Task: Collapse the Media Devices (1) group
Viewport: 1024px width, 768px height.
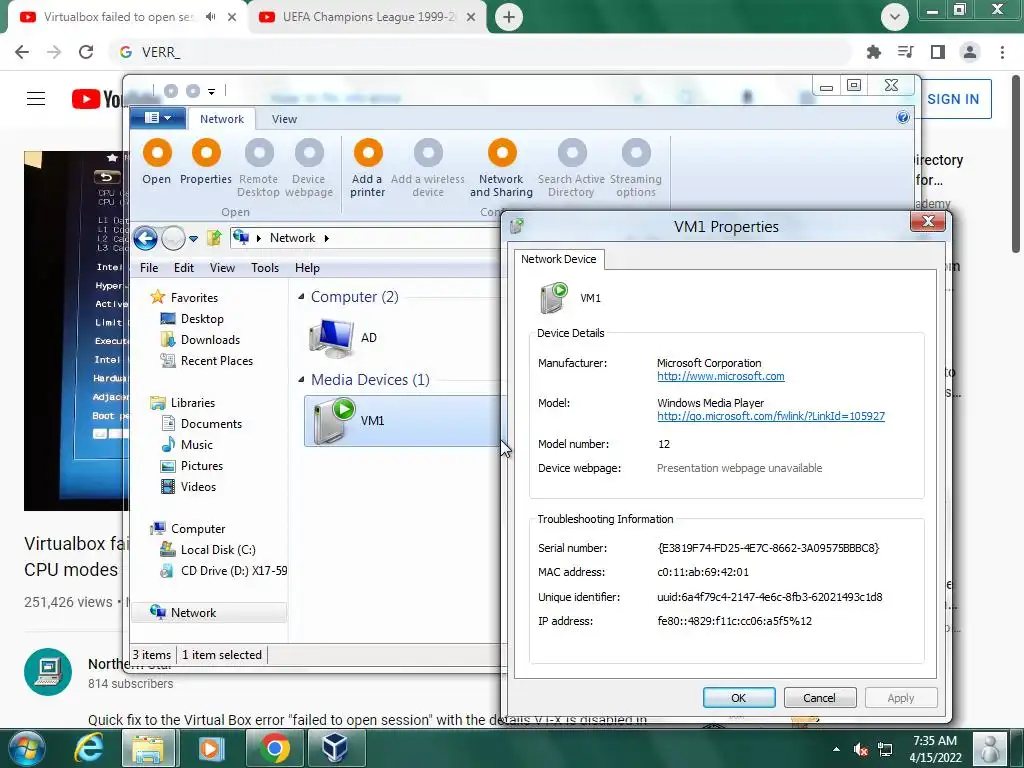Action: (x=301, y=379)
